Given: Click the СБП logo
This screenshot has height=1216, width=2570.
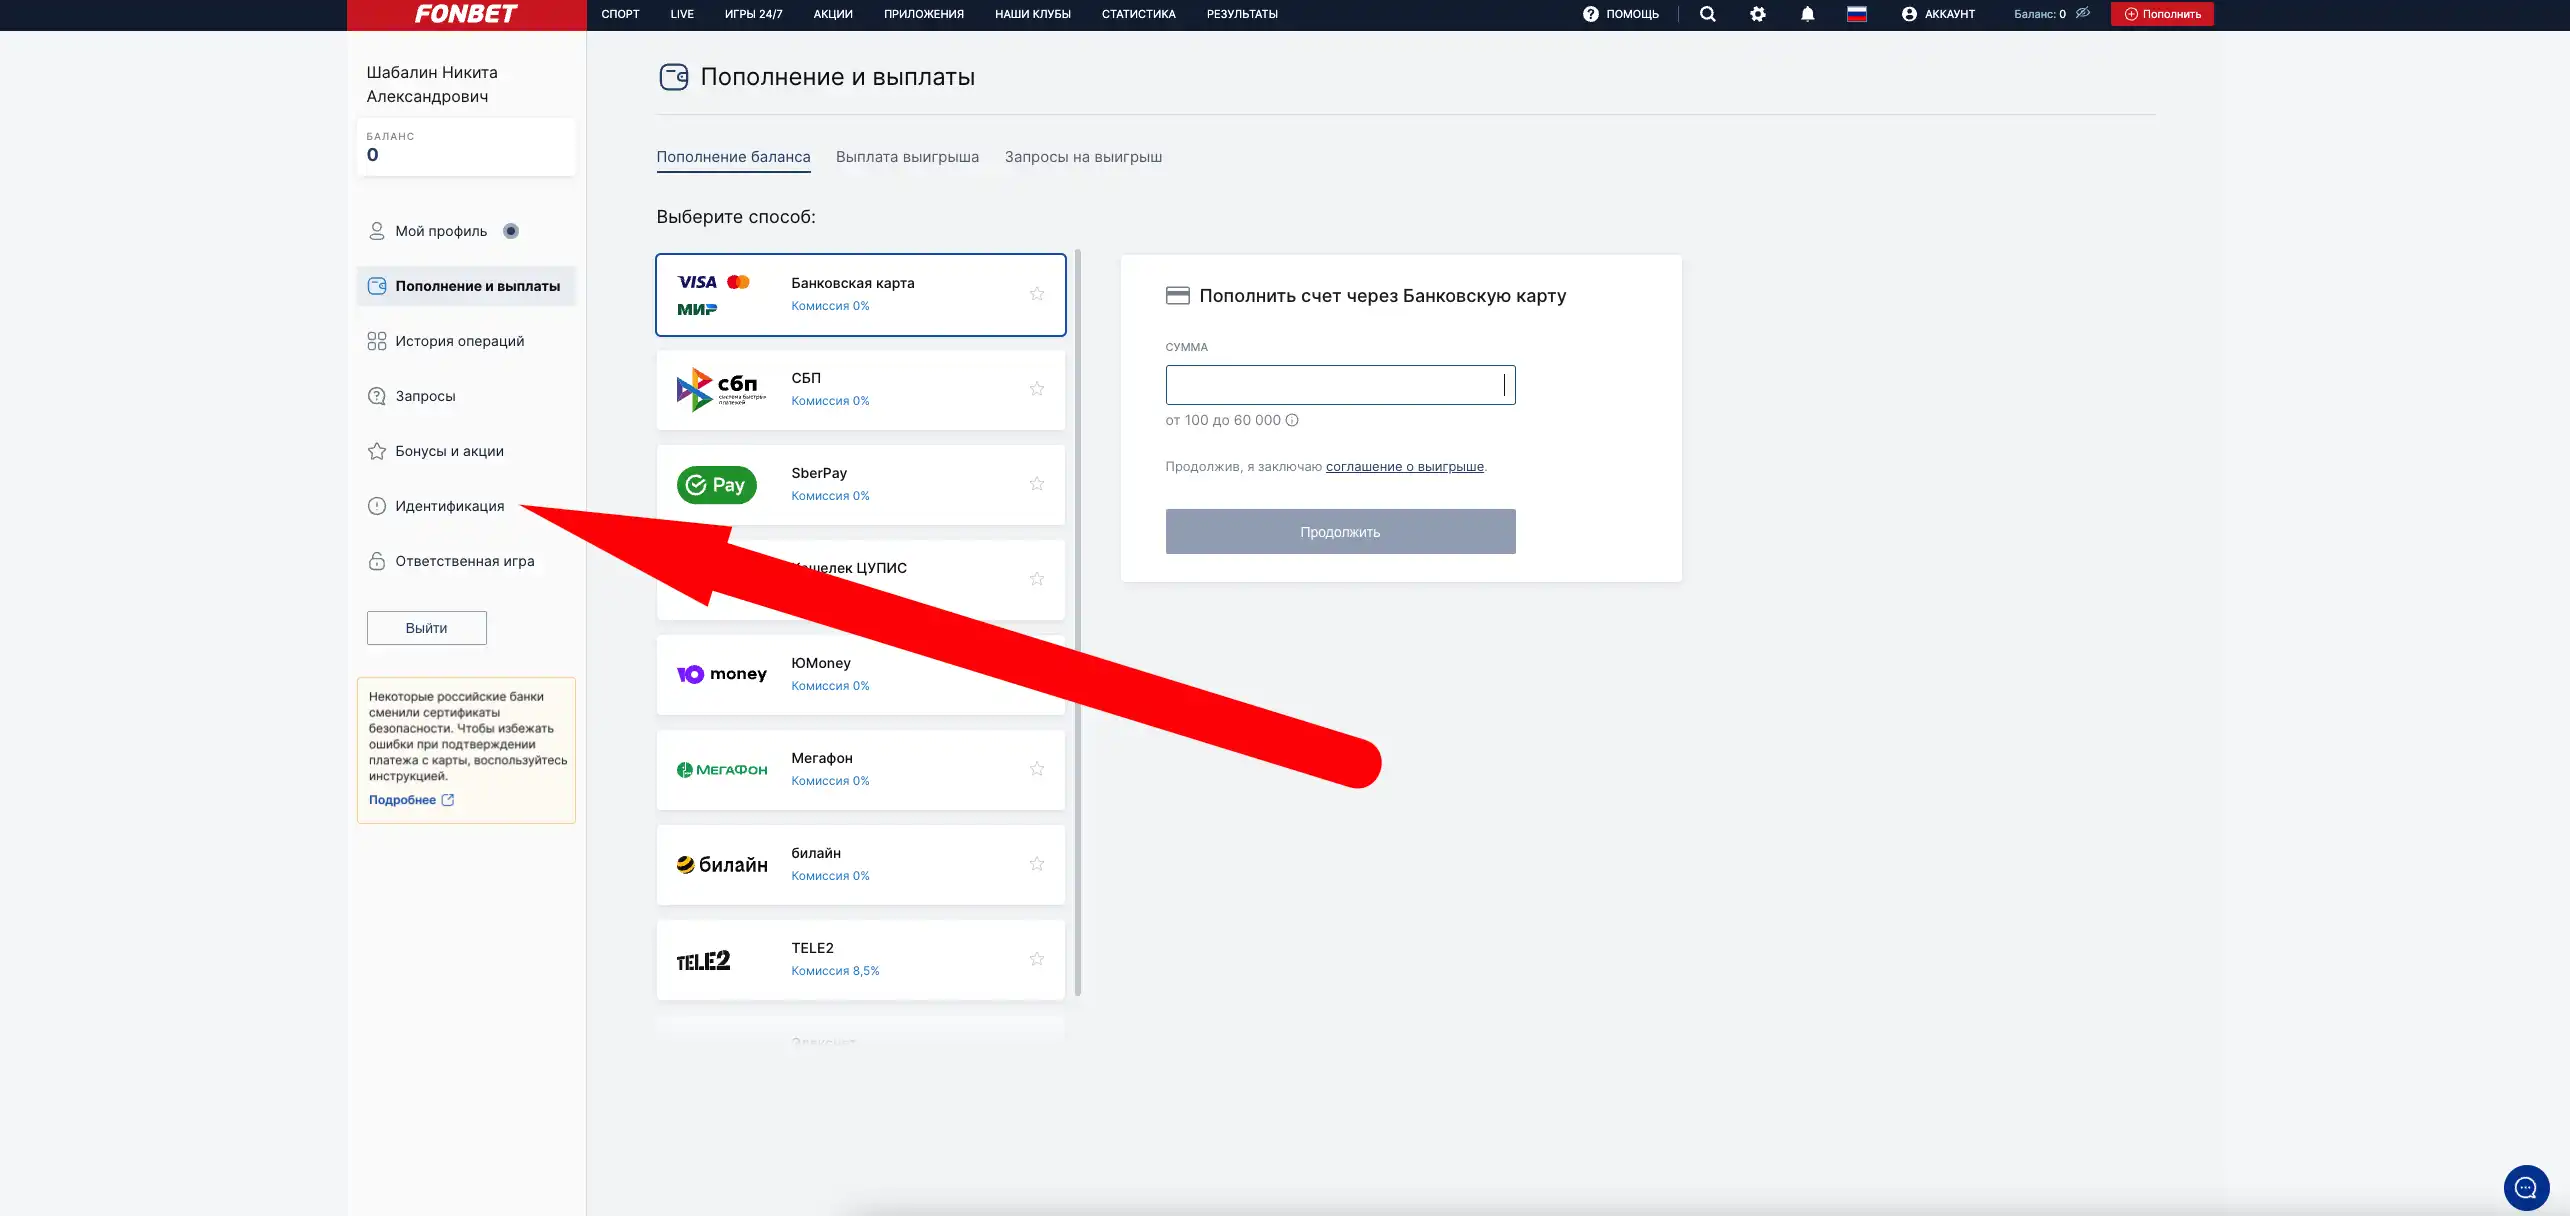Looking at the screenshot, I should pos(721,389).
